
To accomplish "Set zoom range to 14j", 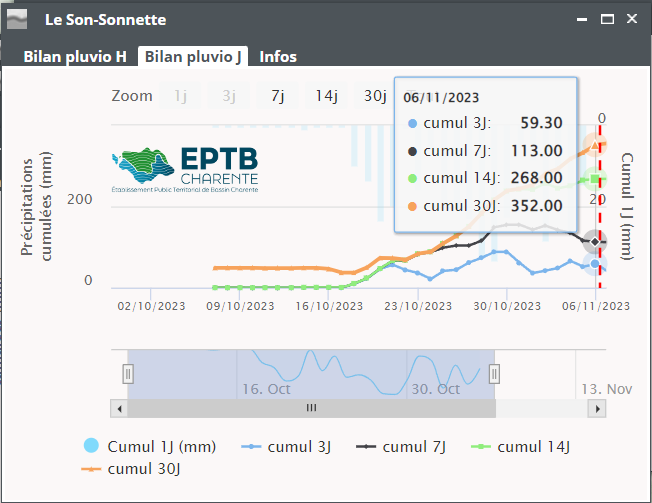I will click(326, 96).
